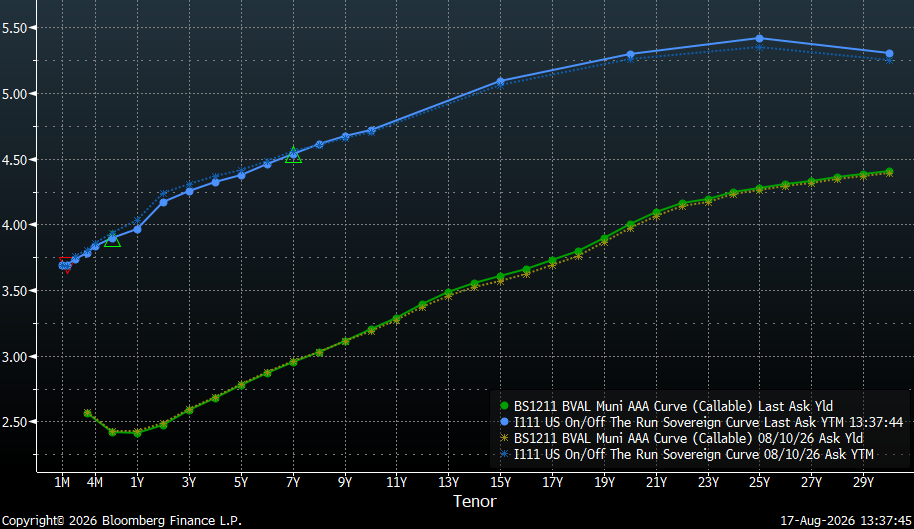Click the 25Y tenor axis label
Screen dimensions: 914x529
(760, 482)
